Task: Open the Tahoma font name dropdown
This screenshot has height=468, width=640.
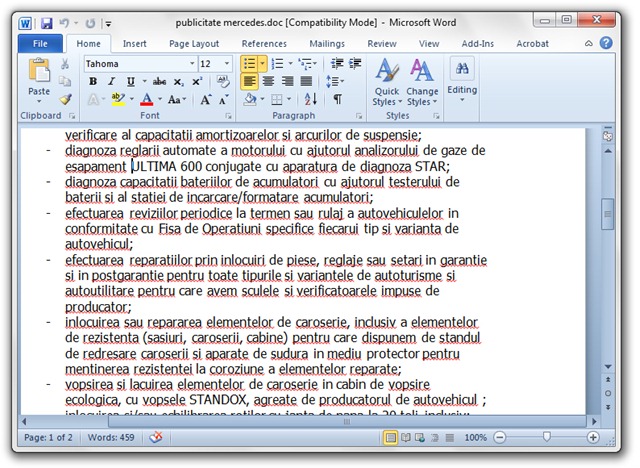Action: click(x=191, y=64)
